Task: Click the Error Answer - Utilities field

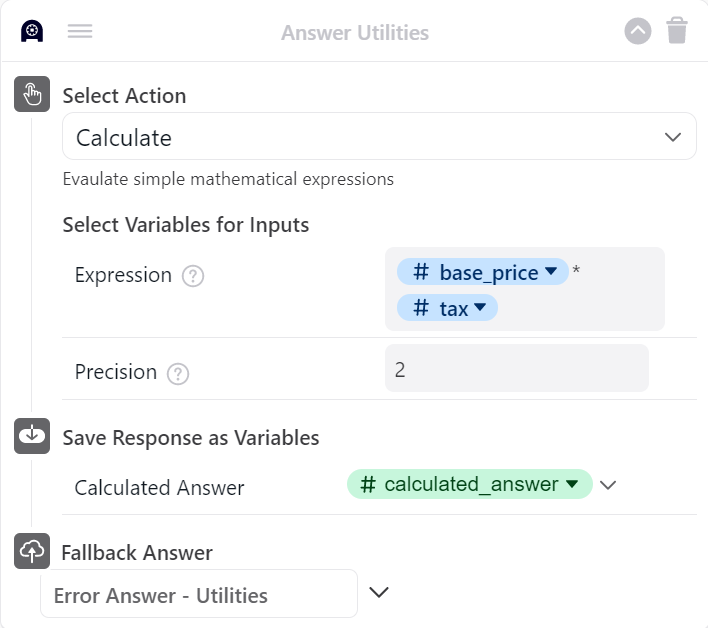Action: click(199, 595)
